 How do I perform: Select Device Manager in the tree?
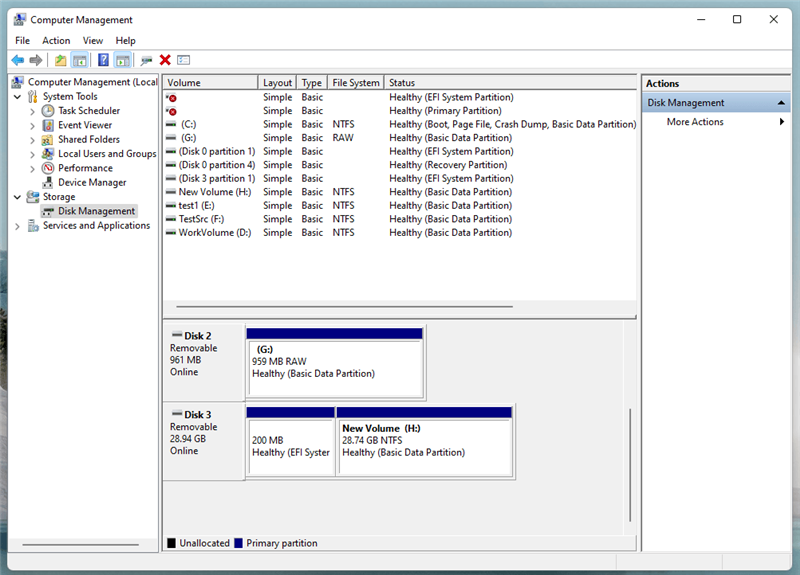[x=92, y=182]
